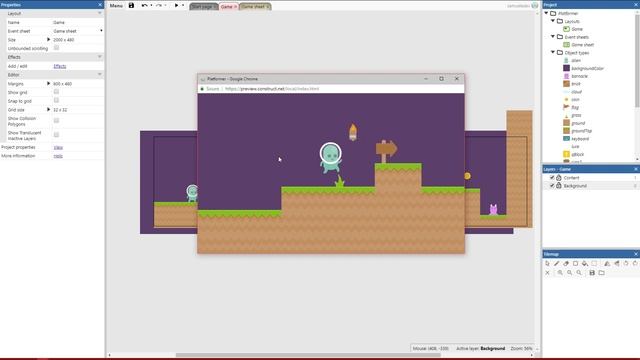Select the grass object type

[x=576, y=116]
